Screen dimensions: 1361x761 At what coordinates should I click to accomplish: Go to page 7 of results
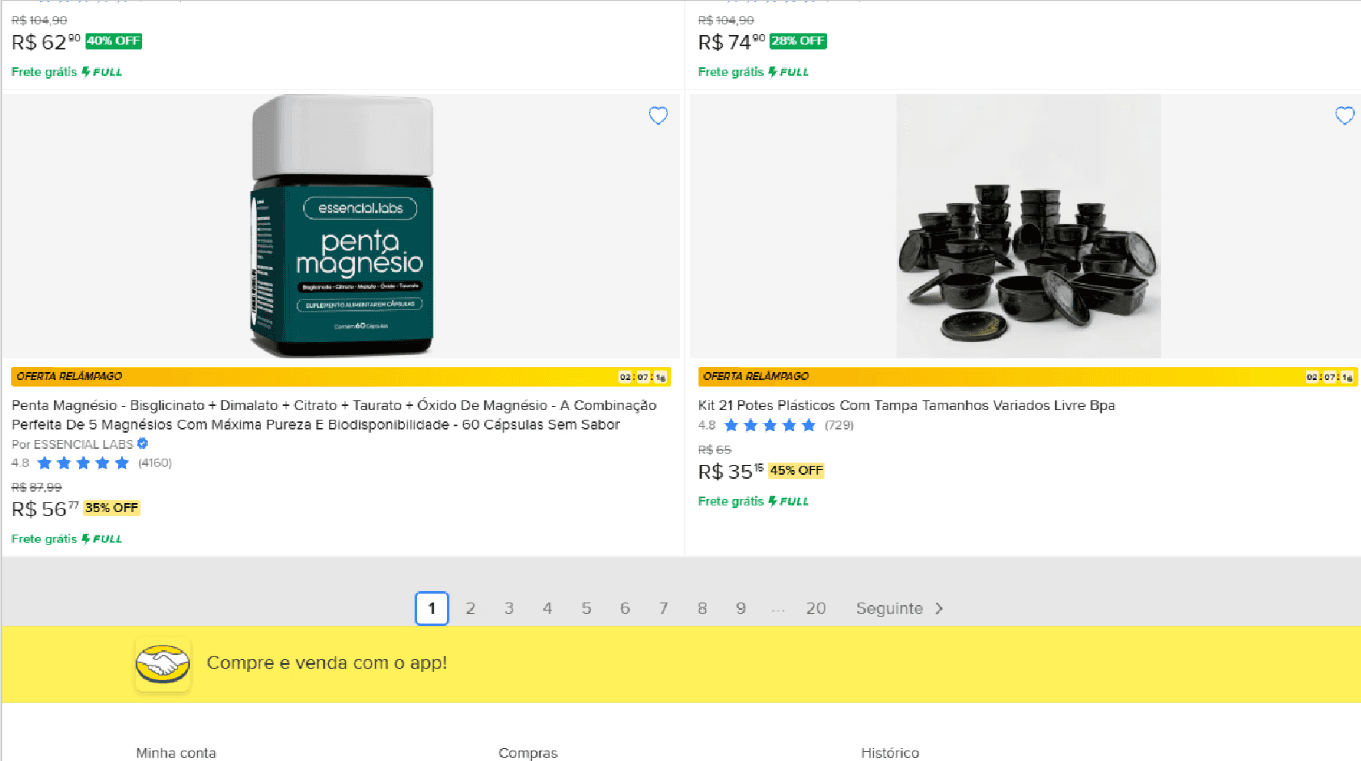pos(663,608)
